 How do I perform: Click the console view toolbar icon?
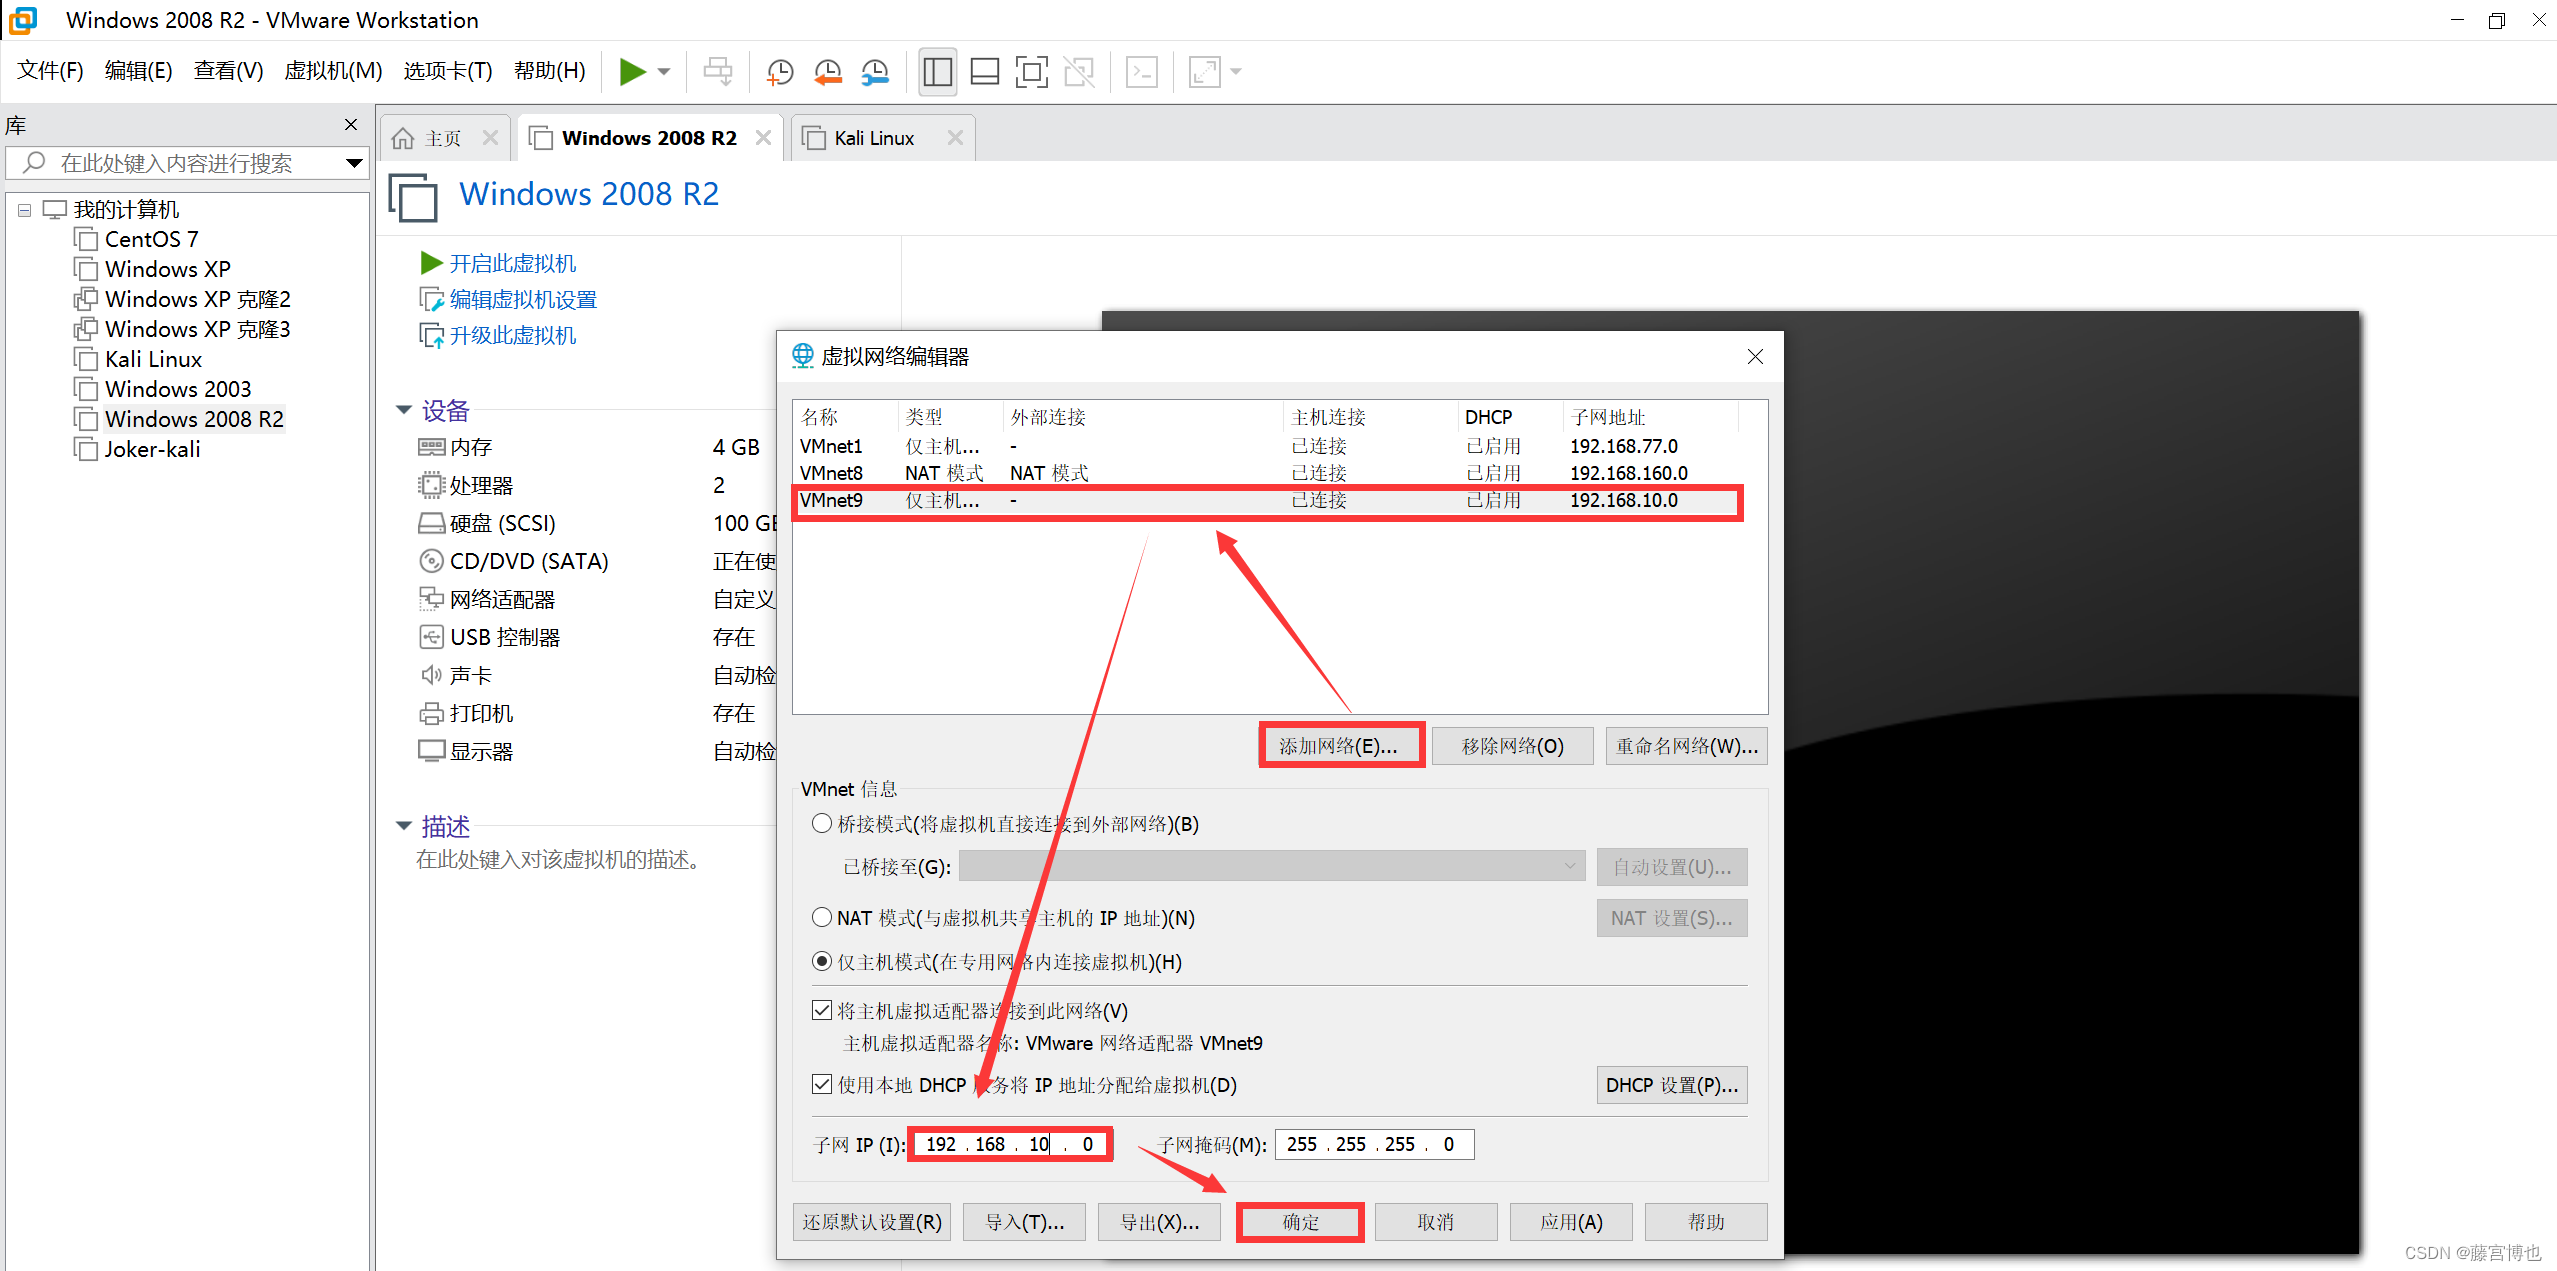[1142, 72]
